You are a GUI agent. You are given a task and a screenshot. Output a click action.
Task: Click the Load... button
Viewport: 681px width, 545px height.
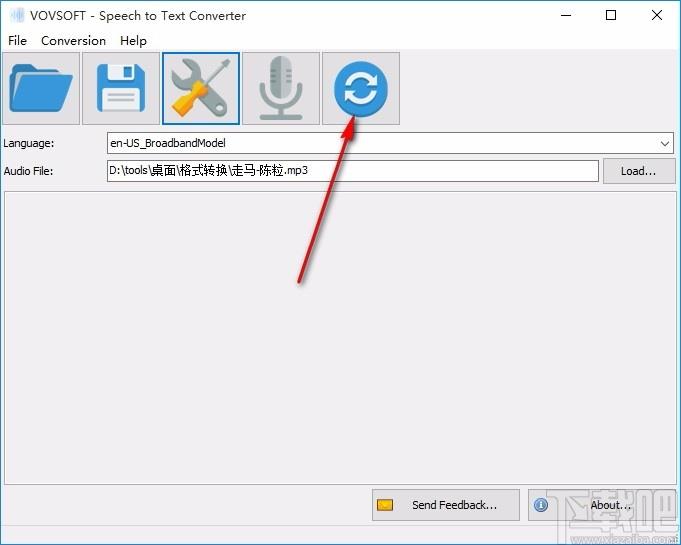click(x=639, y=171)
